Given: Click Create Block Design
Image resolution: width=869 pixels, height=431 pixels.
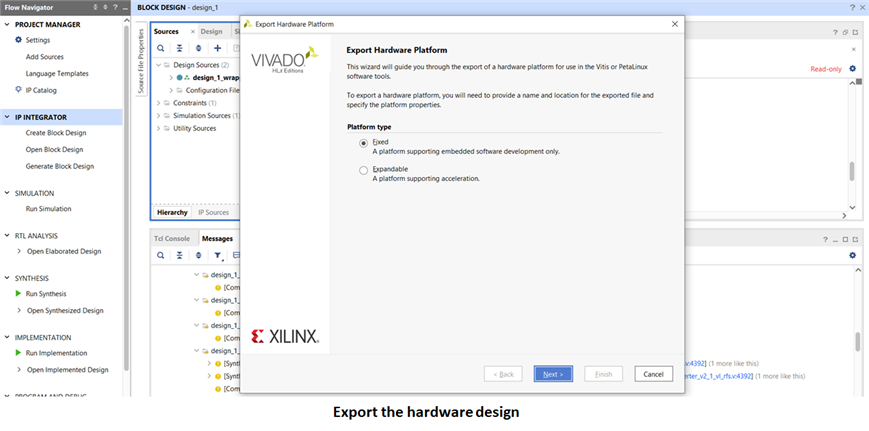Looking at the screenshot, I should 56,133.
